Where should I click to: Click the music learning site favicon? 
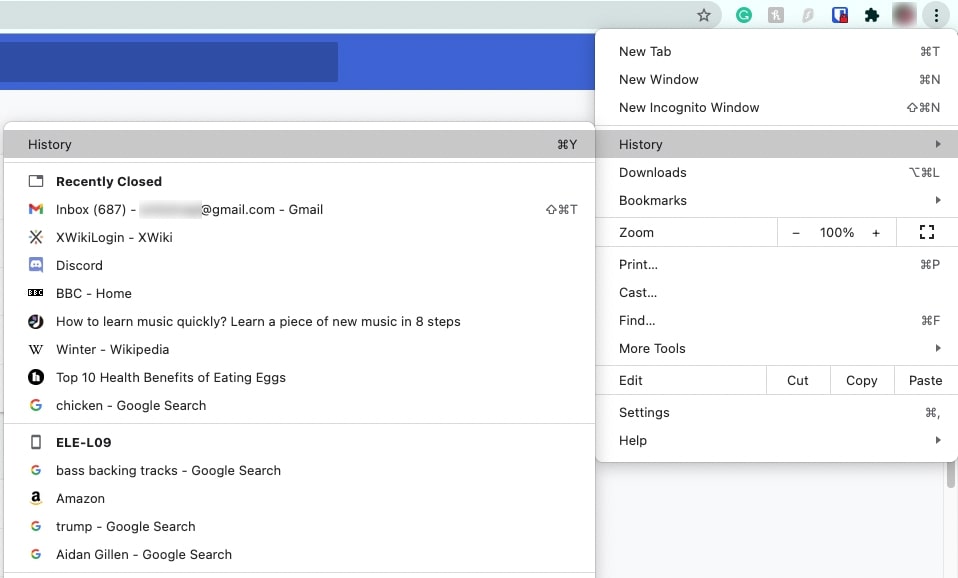click(x=36, y=321)
